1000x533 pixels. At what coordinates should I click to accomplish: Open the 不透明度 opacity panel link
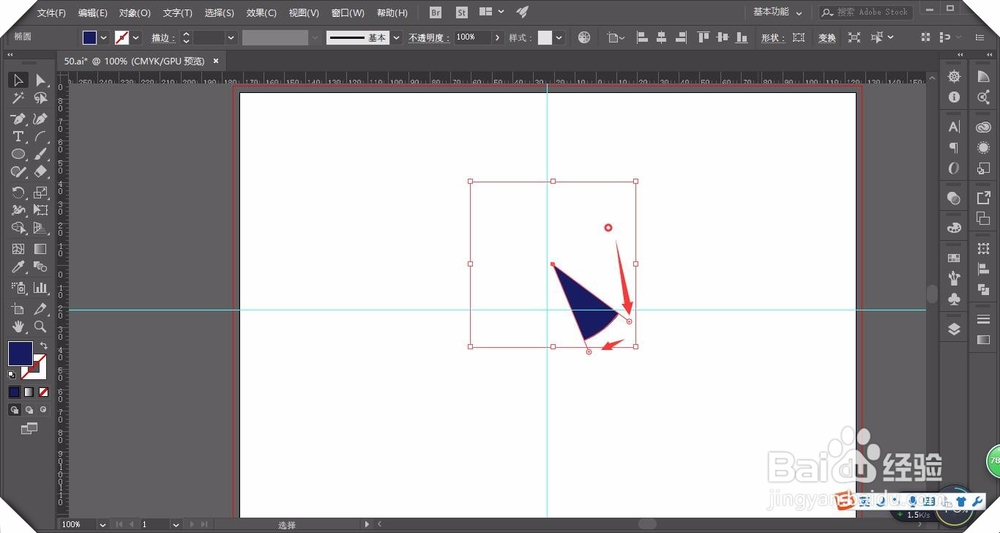[x=429, y=38]
